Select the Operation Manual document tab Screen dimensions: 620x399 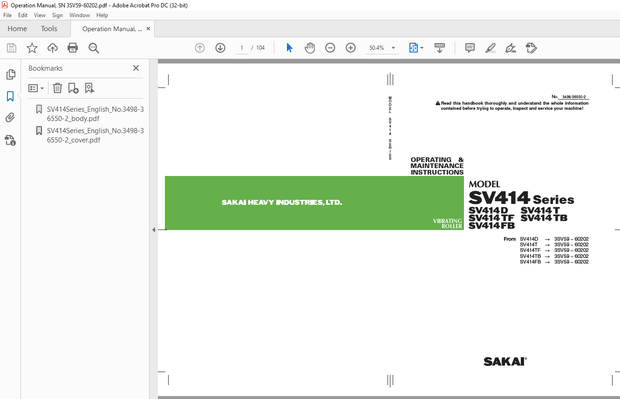tap(112, 29)
